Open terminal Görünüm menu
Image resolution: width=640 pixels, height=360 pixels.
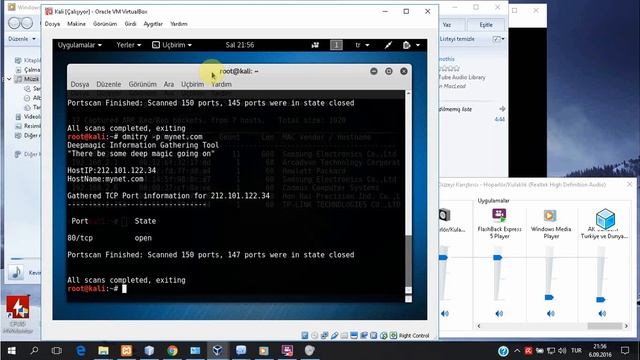142,84
